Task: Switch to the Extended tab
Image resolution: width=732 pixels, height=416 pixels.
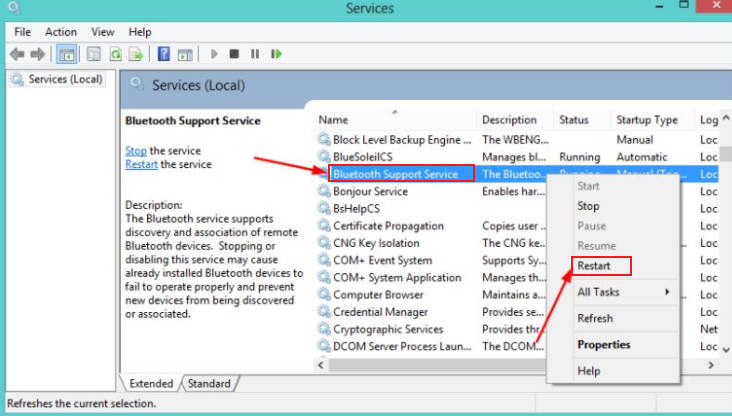Action: [x=151, y=383]
